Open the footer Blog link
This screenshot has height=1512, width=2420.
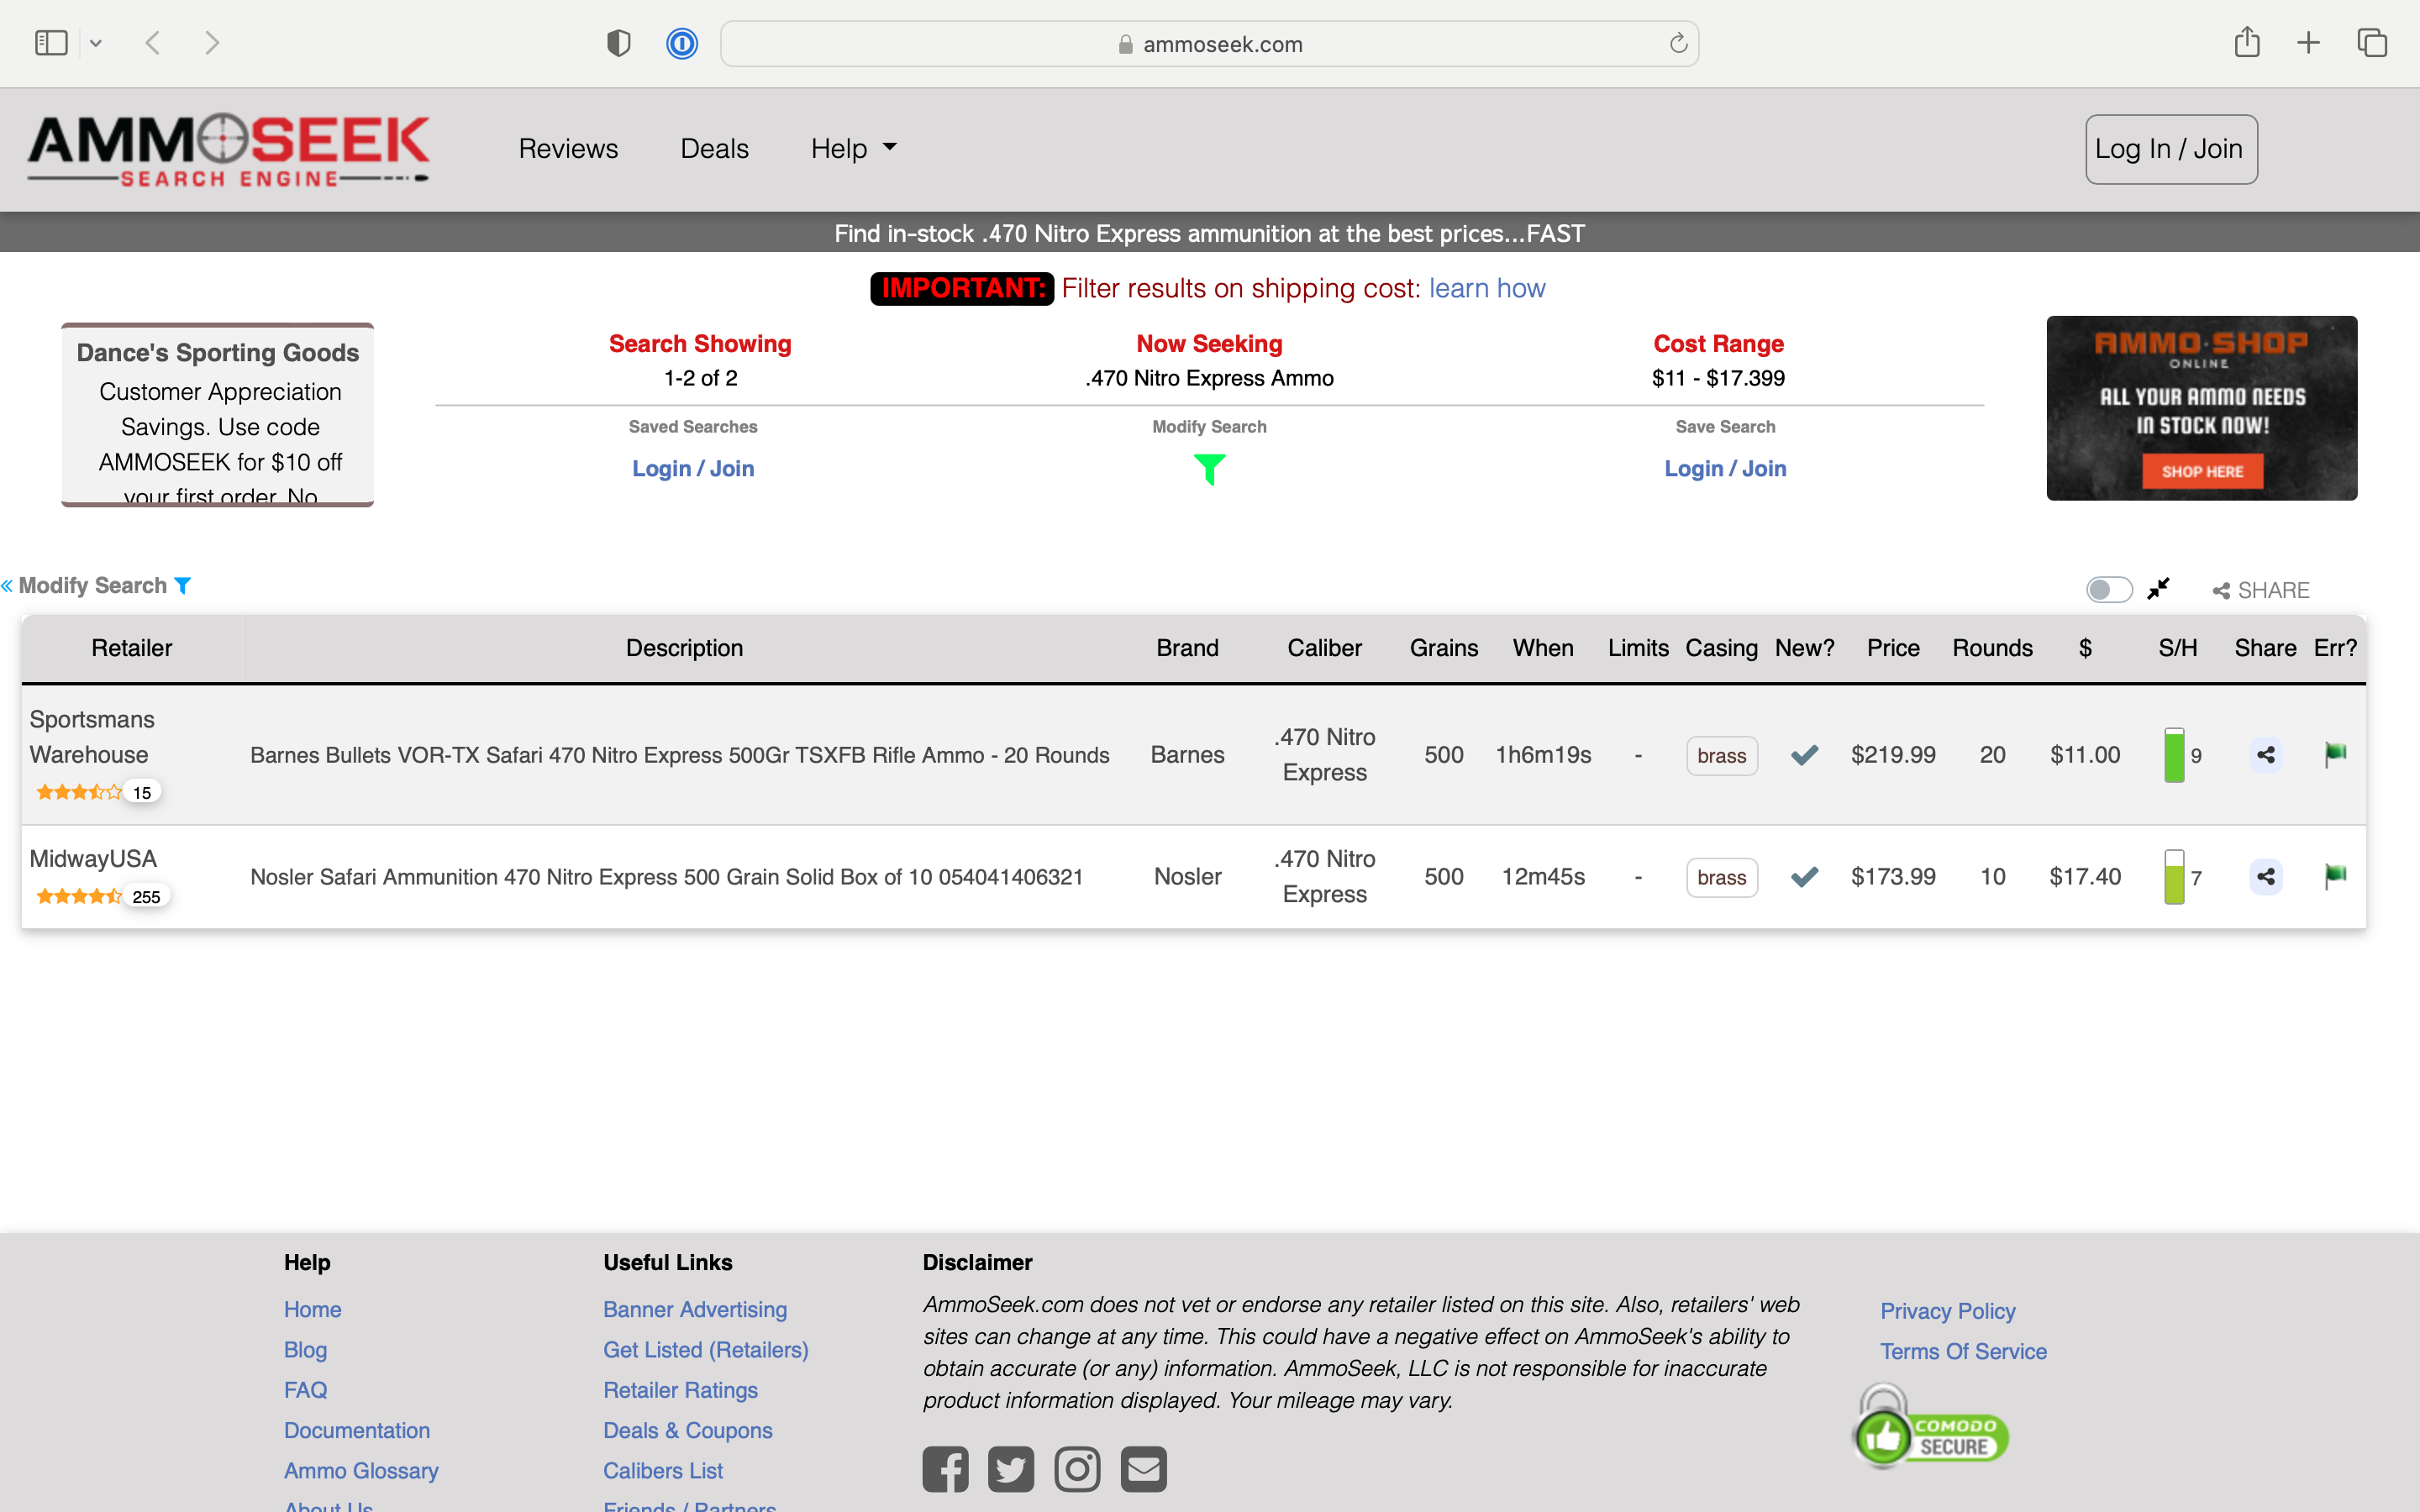click(x=305, y=1350)
